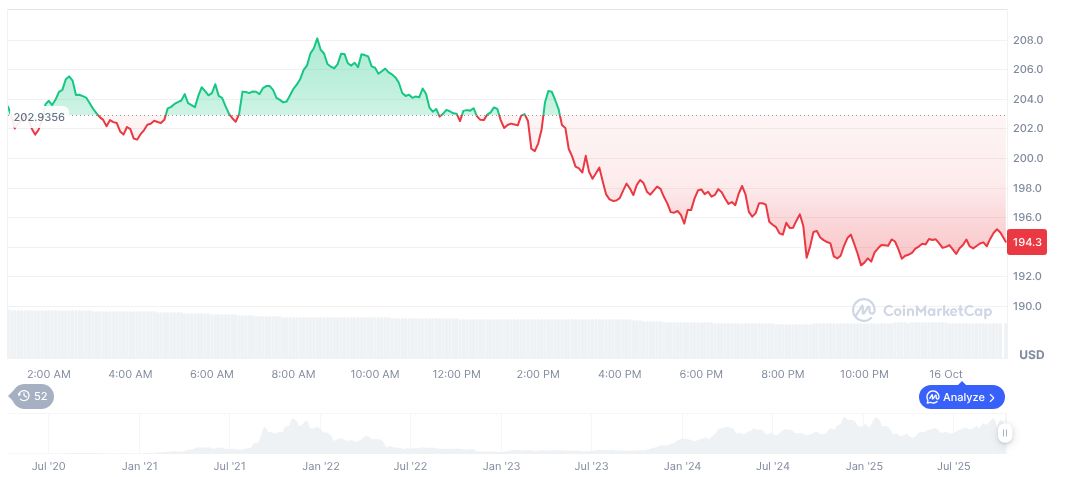Click Jan '22 on the navigator timeline

point(321,466)
